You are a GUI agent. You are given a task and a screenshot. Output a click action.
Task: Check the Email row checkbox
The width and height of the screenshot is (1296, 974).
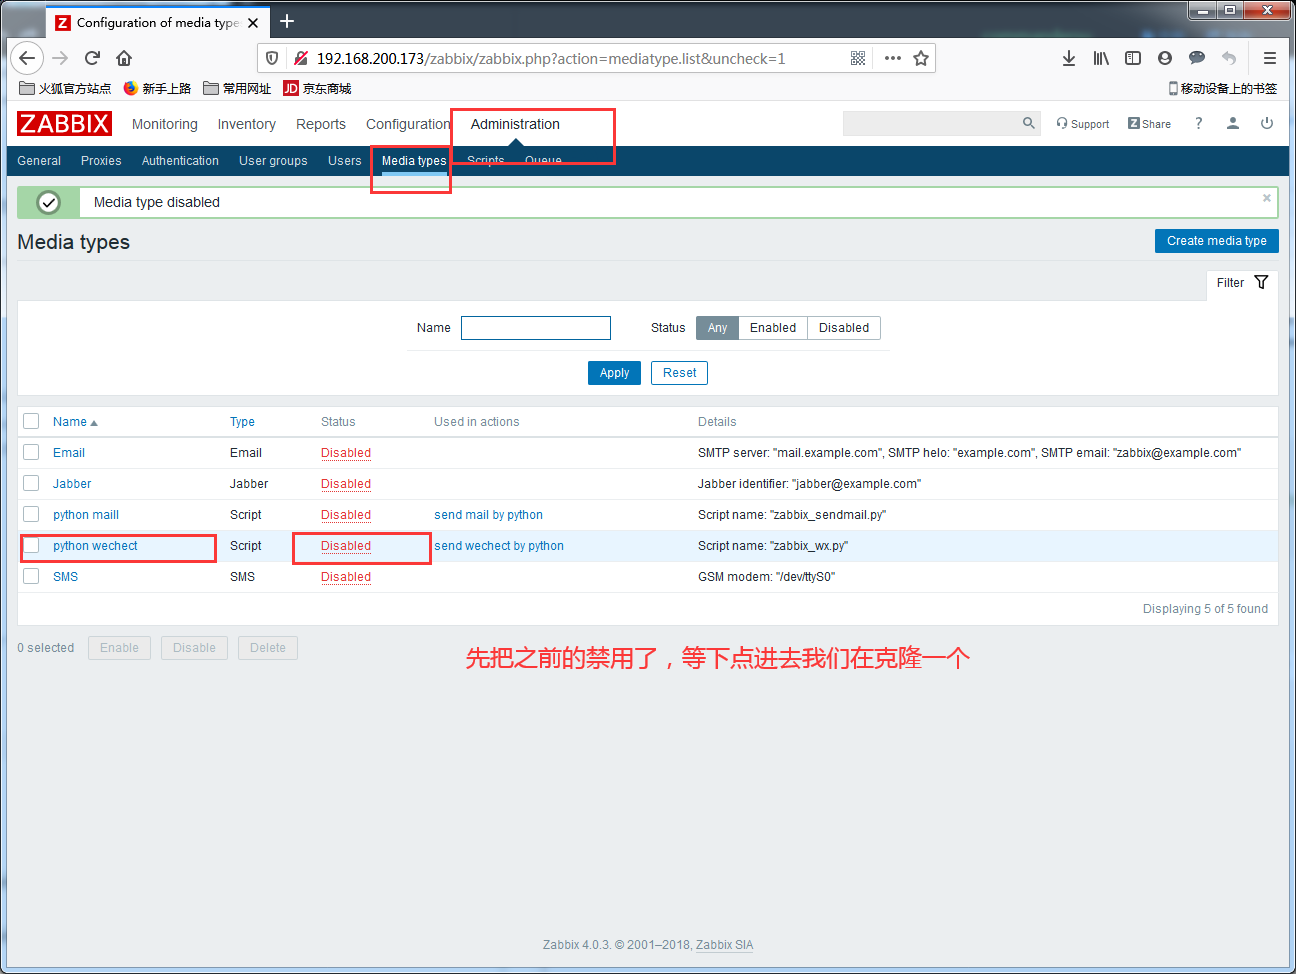[31, 452]
